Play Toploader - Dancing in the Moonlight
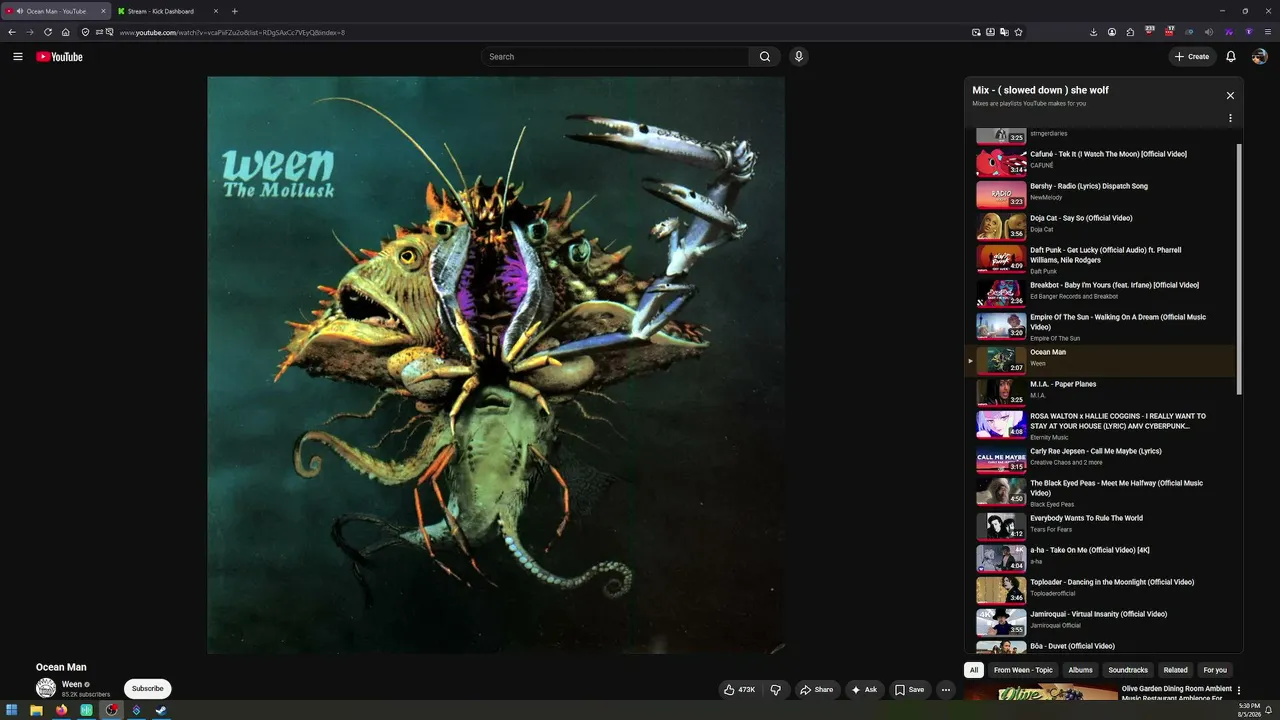 click(x=1101, y=589)
